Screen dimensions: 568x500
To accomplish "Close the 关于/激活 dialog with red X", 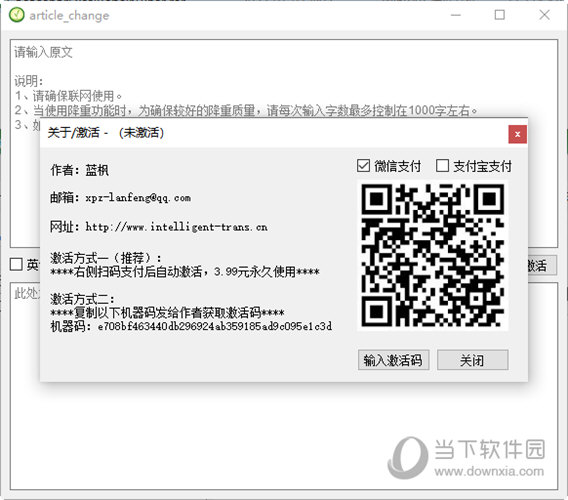I will 517,134.
